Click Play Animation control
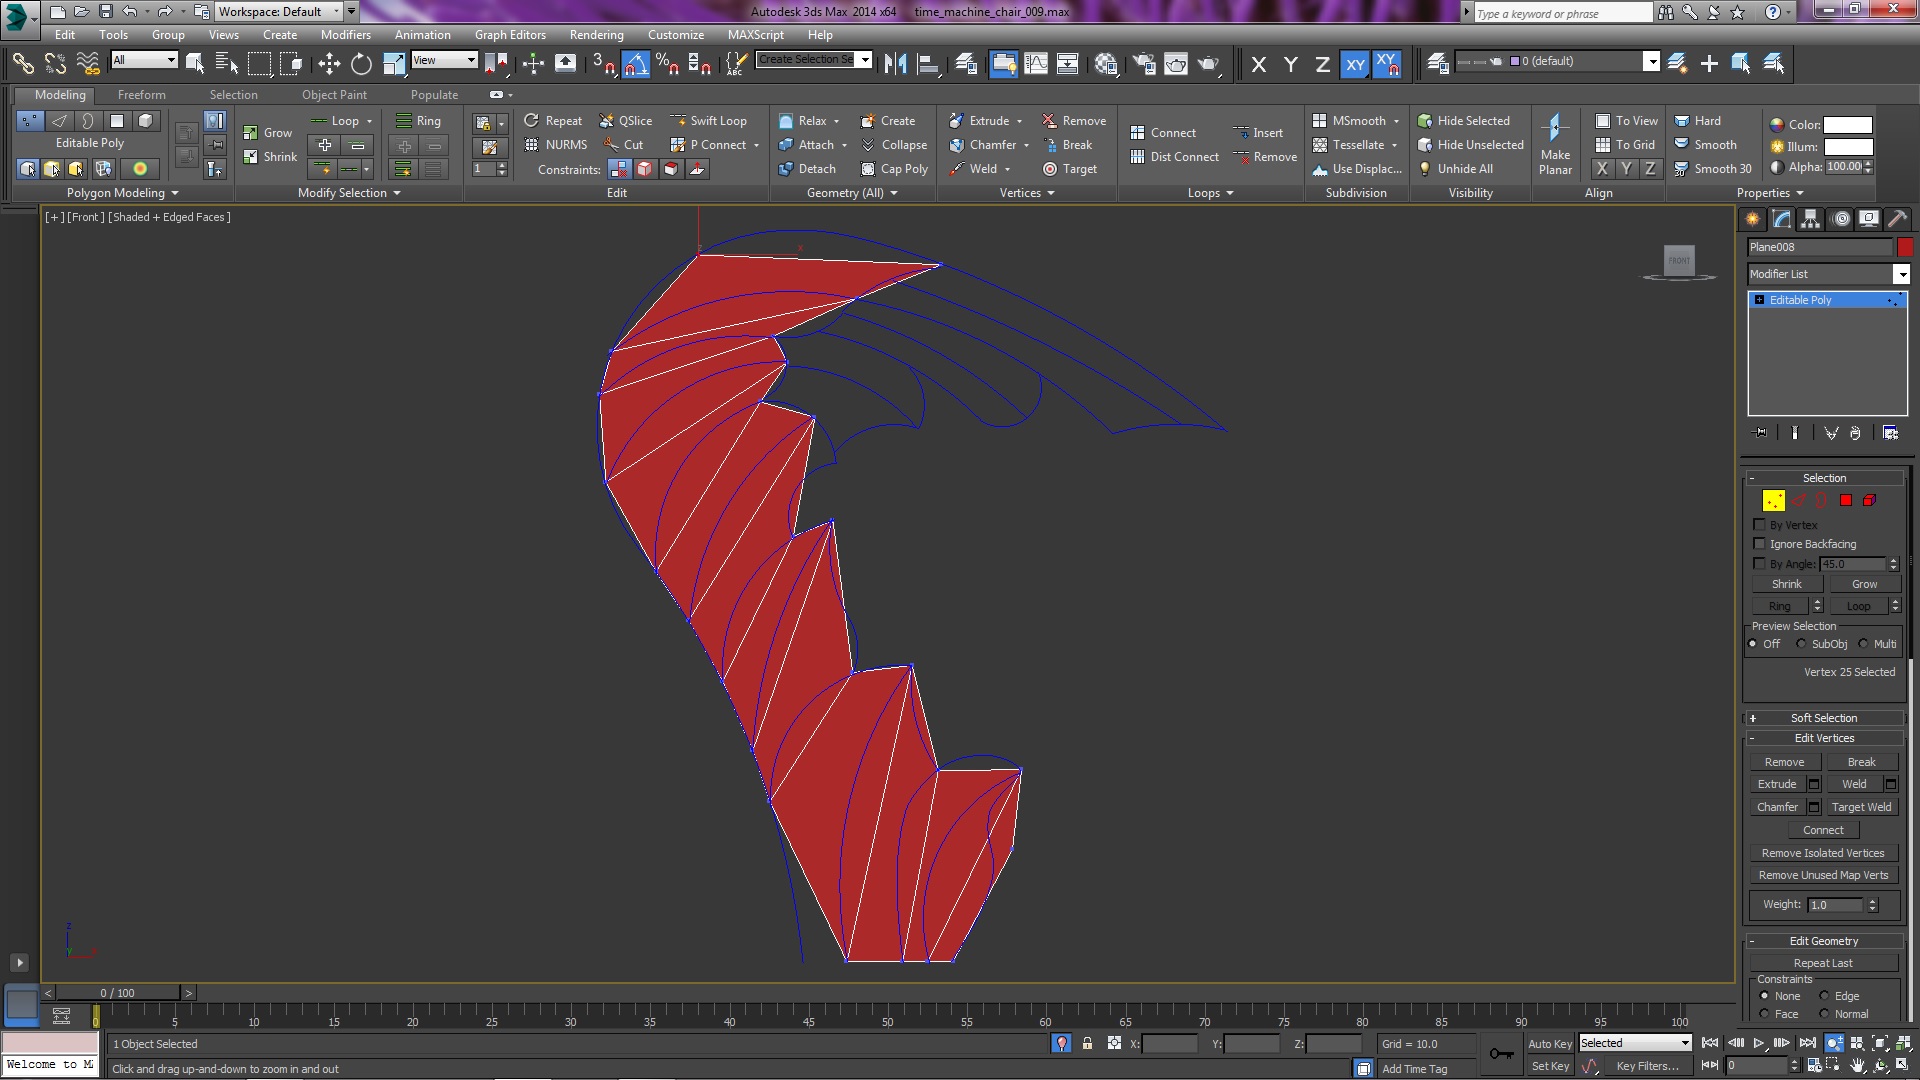The width and height of the screenshot is (1920, 1080). coord(1759,1043)
